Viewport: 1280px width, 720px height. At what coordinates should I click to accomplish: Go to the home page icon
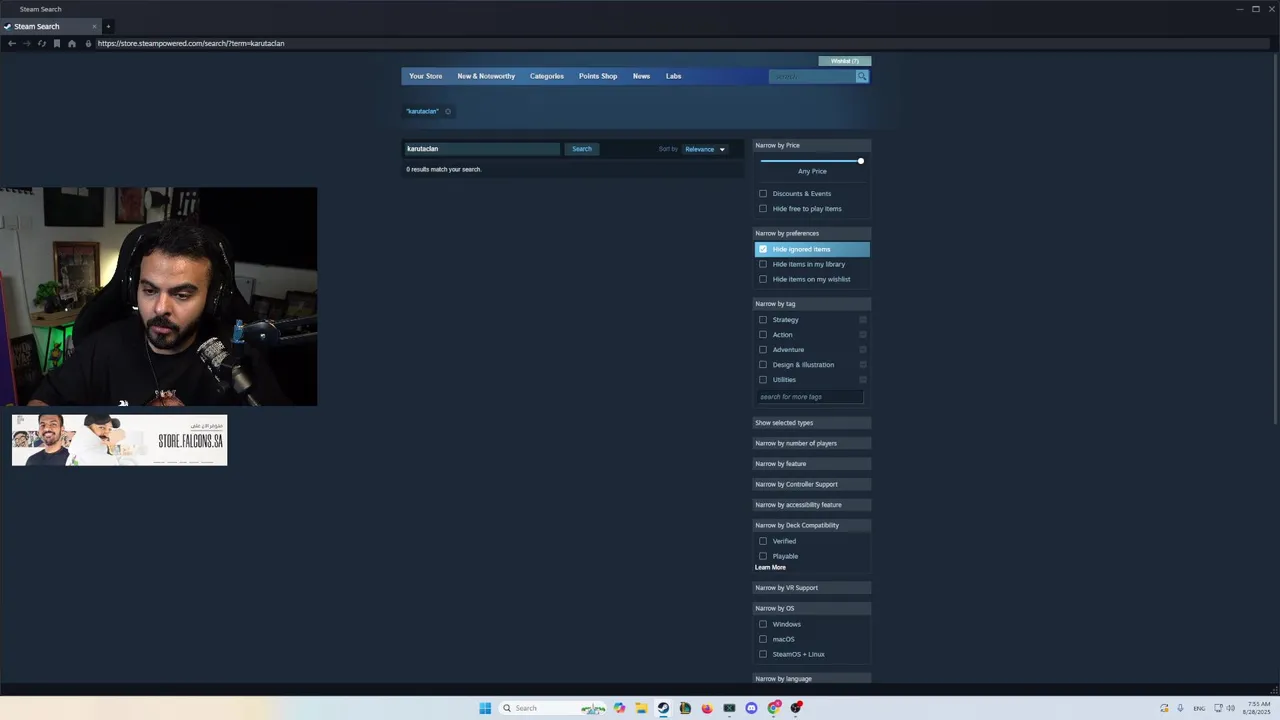click(71, 43)
